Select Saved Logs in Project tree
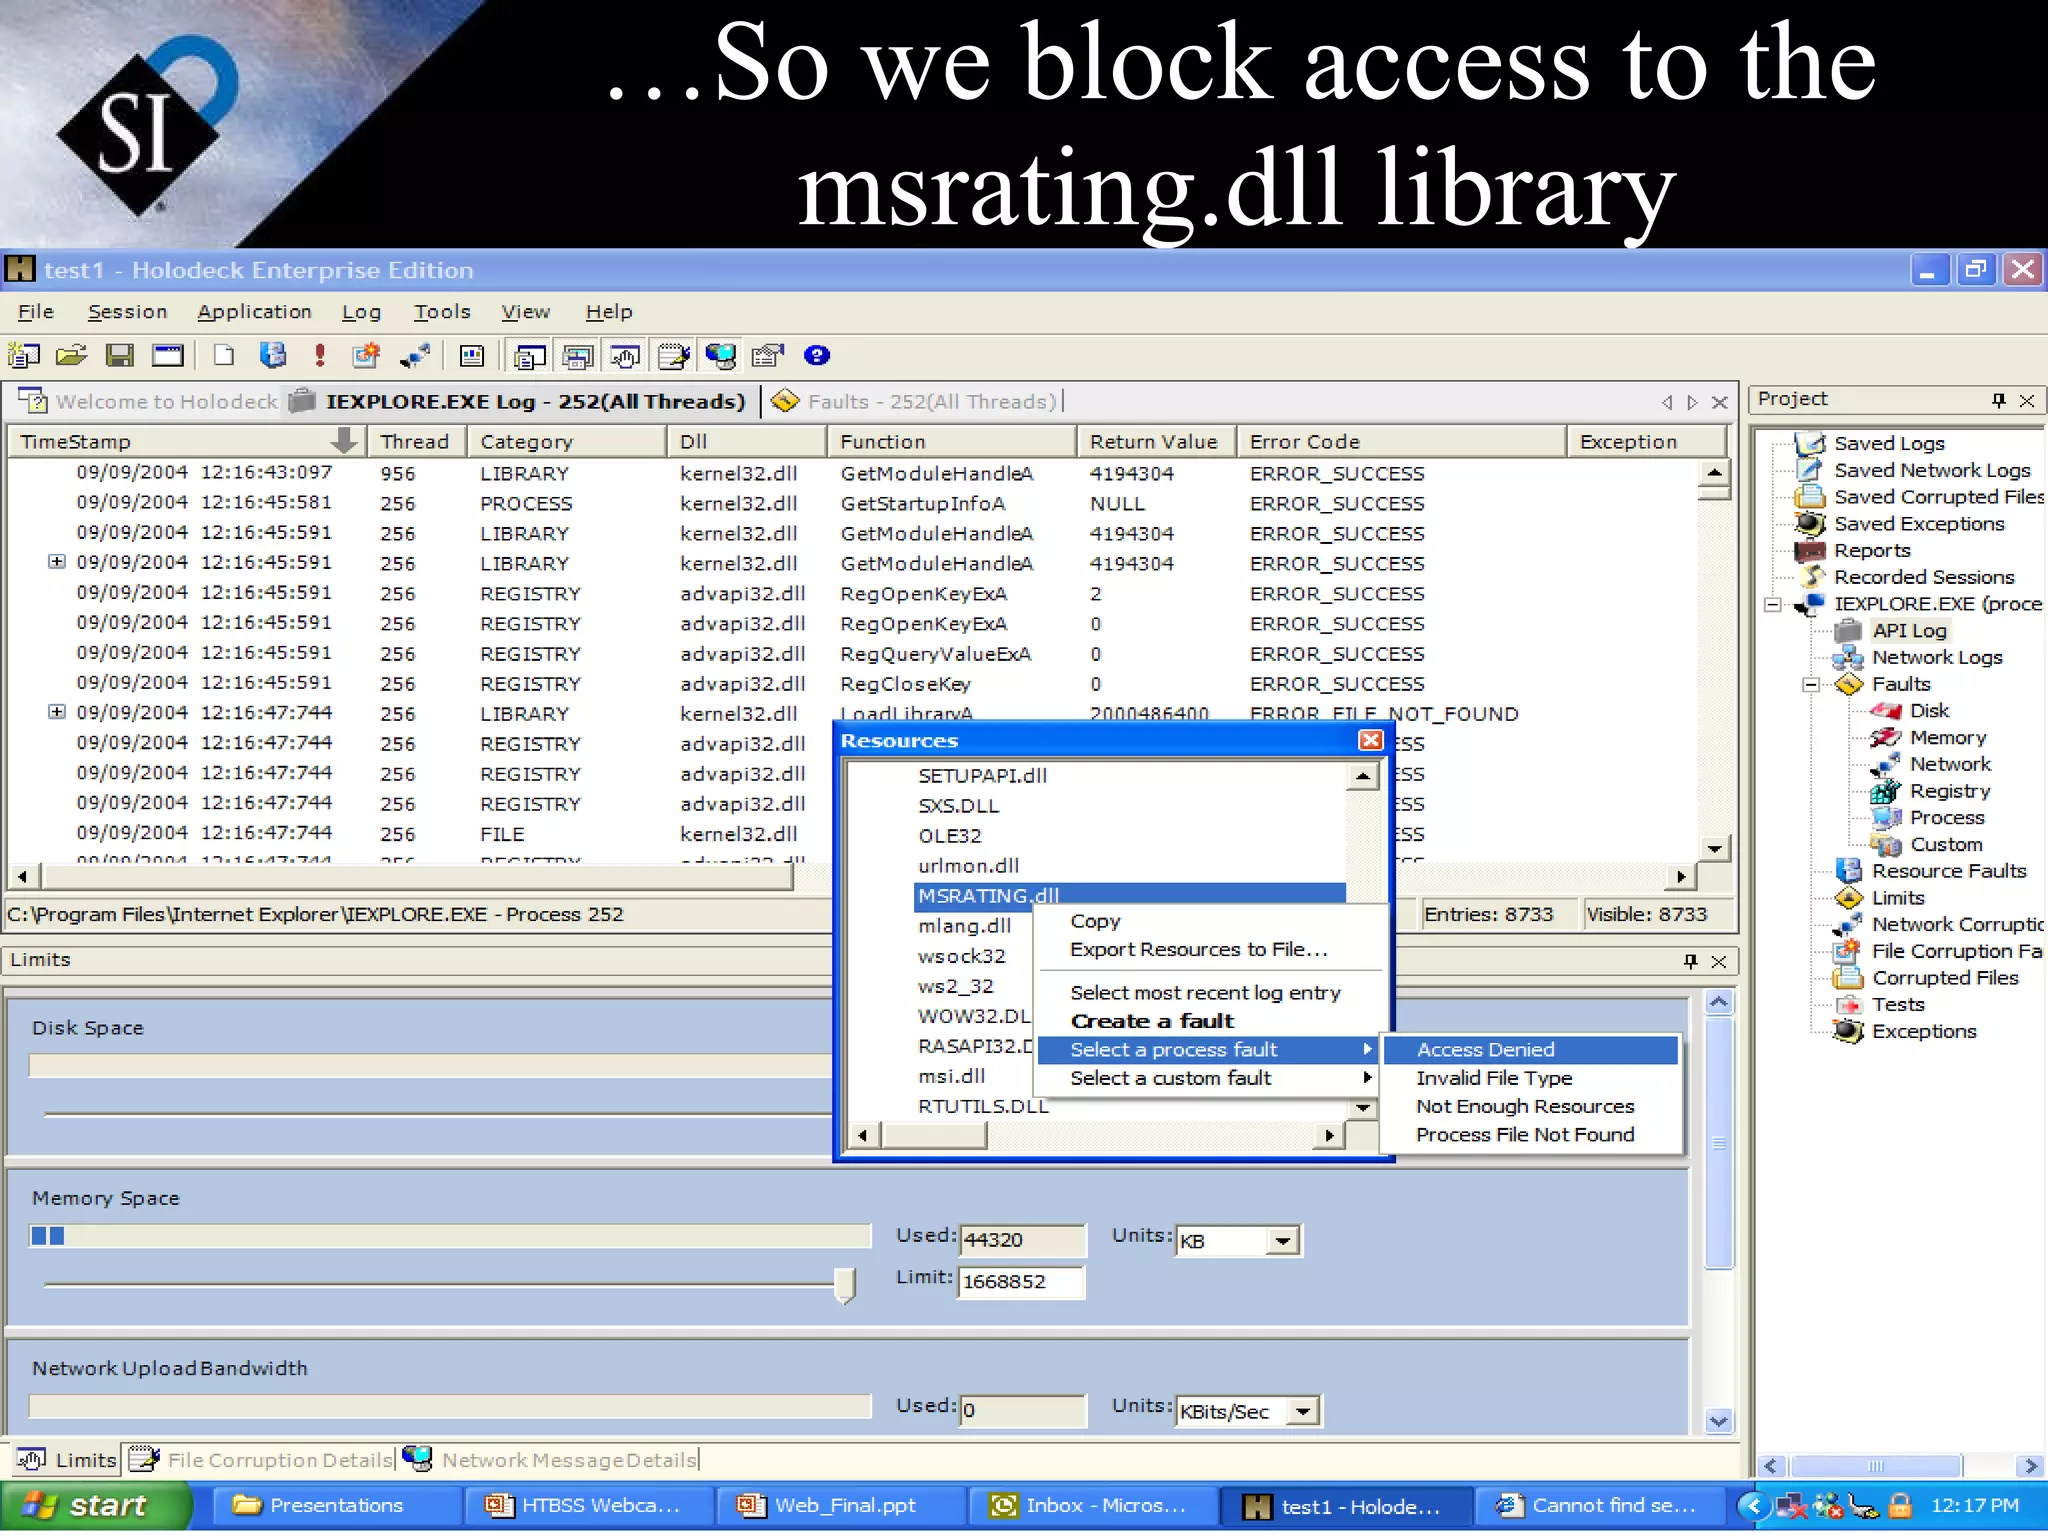Viewport: 2048px width, 1536px height. click(x=1889, y=443)
